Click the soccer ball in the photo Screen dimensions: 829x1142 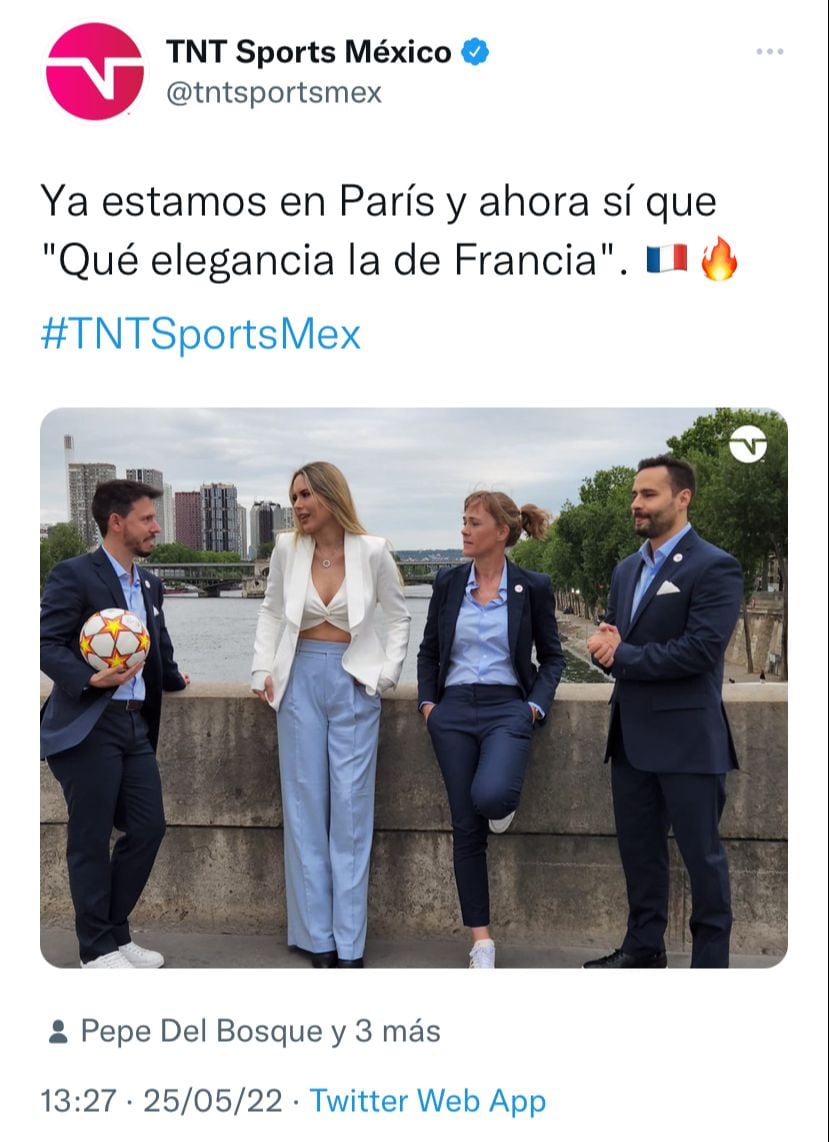(114, 640)
